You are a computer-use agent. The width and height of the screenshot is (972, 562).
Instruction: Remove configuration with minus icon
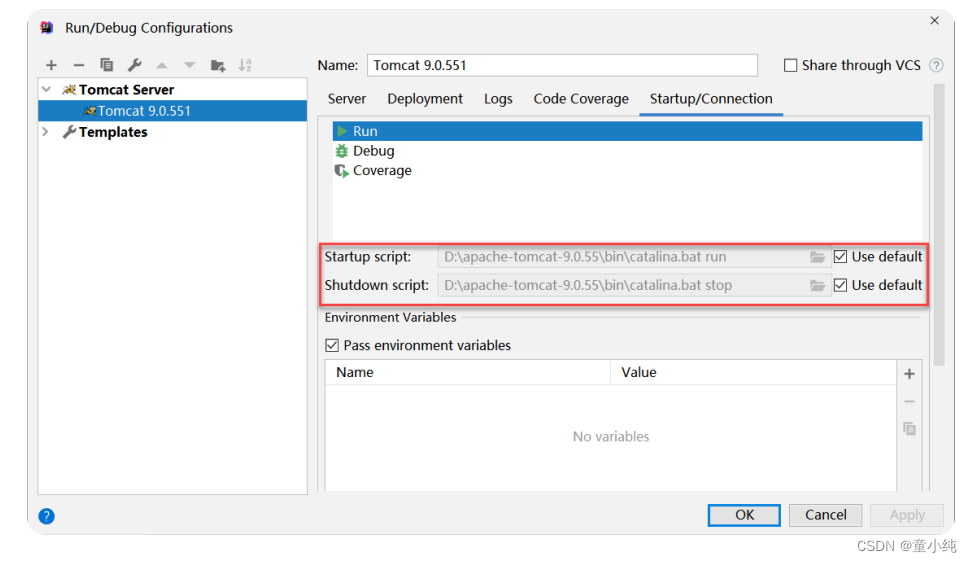[79, 65]
